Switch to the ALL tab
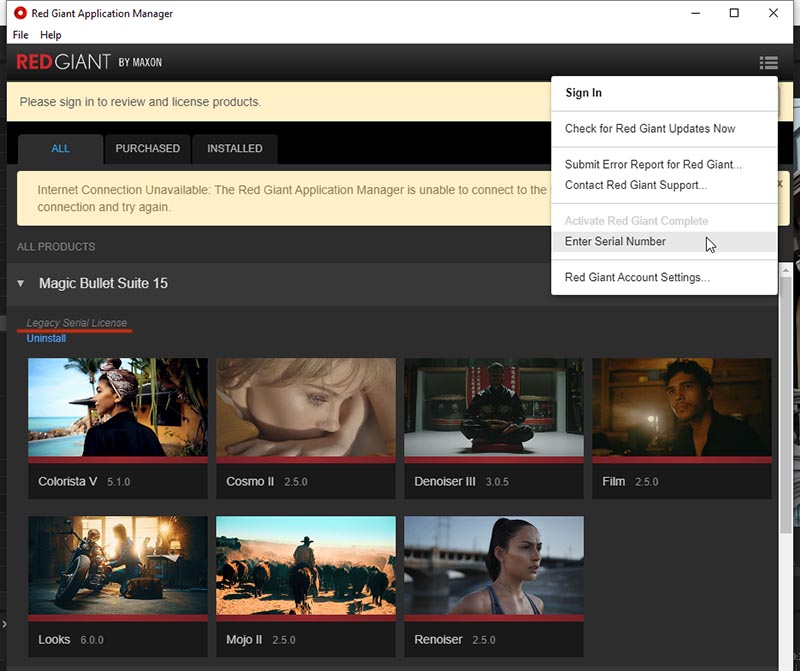800x671 pixels. (x=60, y=148)
